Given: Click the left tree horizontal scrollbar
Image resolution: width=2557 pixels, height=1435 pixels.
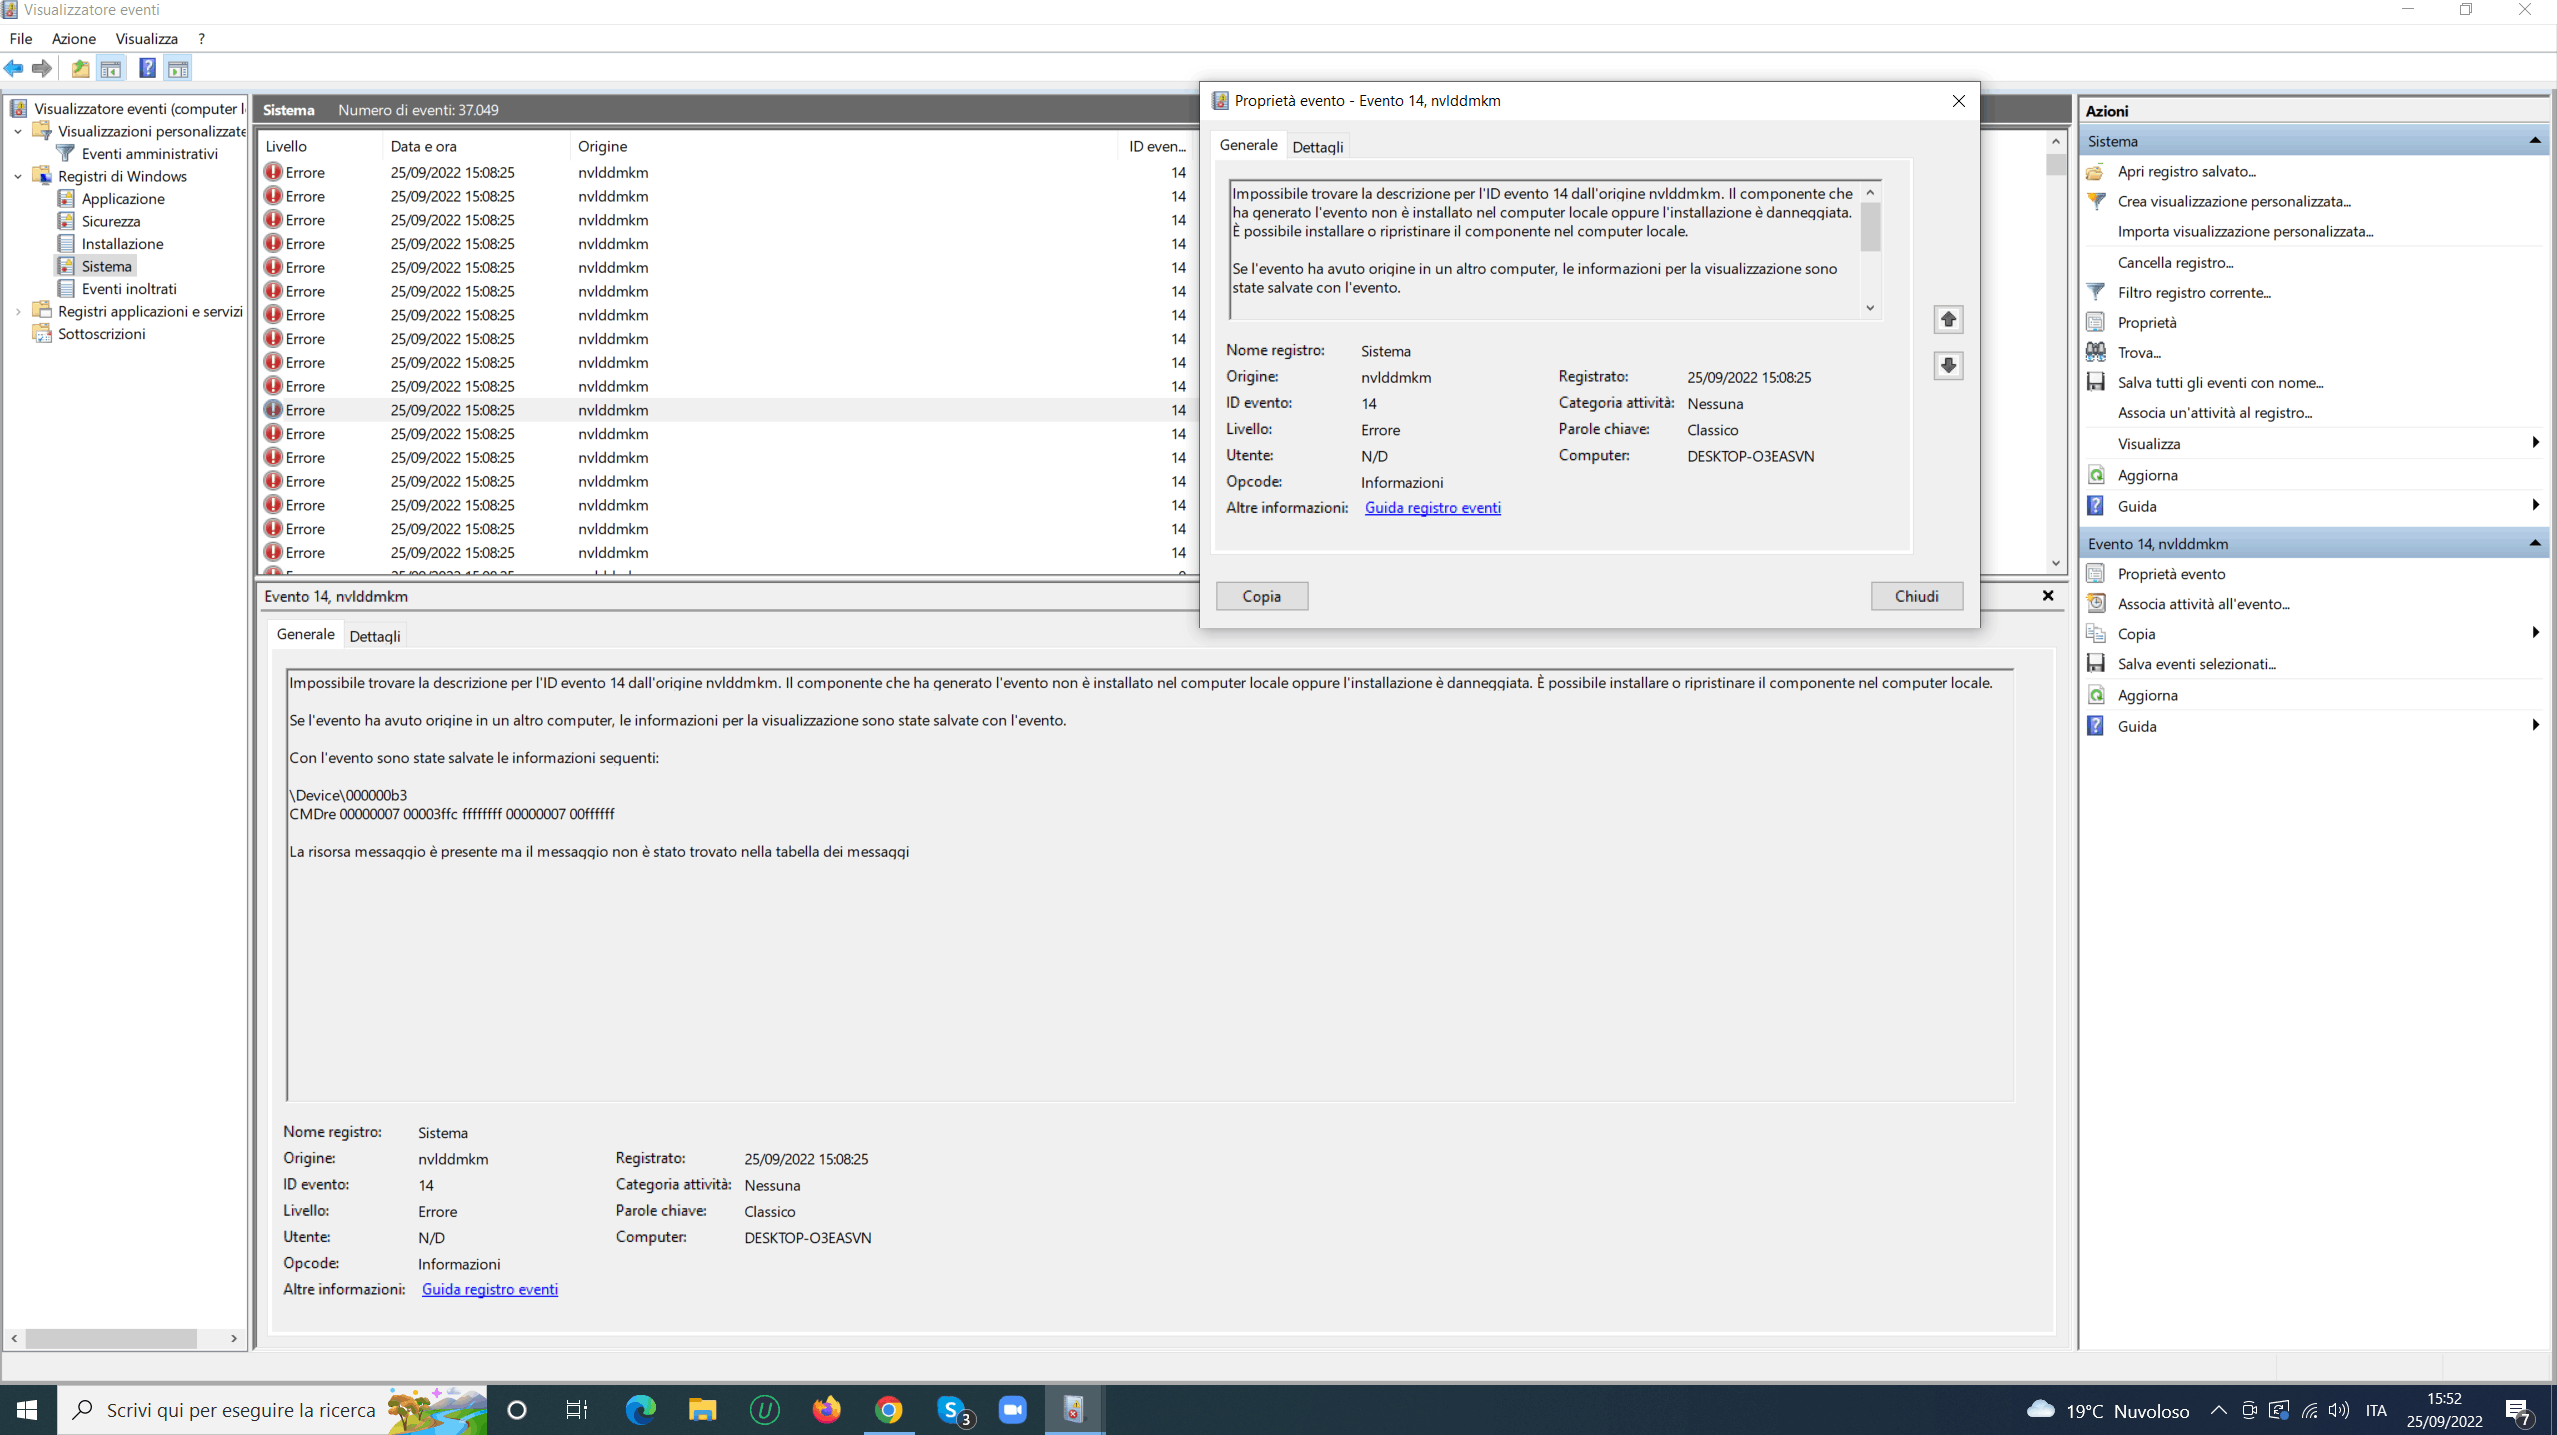Looking at the screenshot, I should pyautogui.click(x=110, y=1338).
